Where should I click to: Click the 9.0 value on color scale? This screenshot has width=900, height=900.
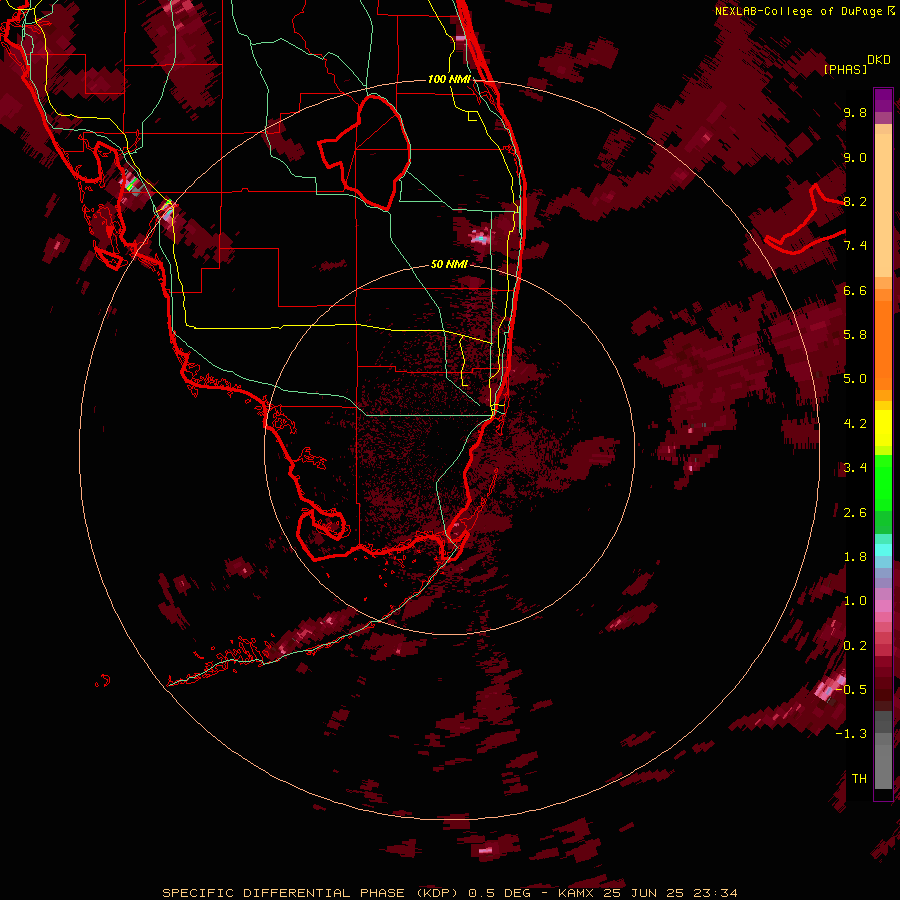[855, 157]
